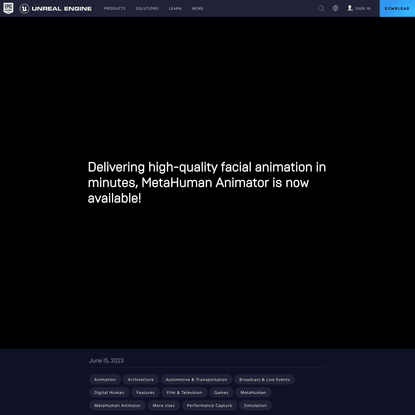Select the More Uses tag

164,405
